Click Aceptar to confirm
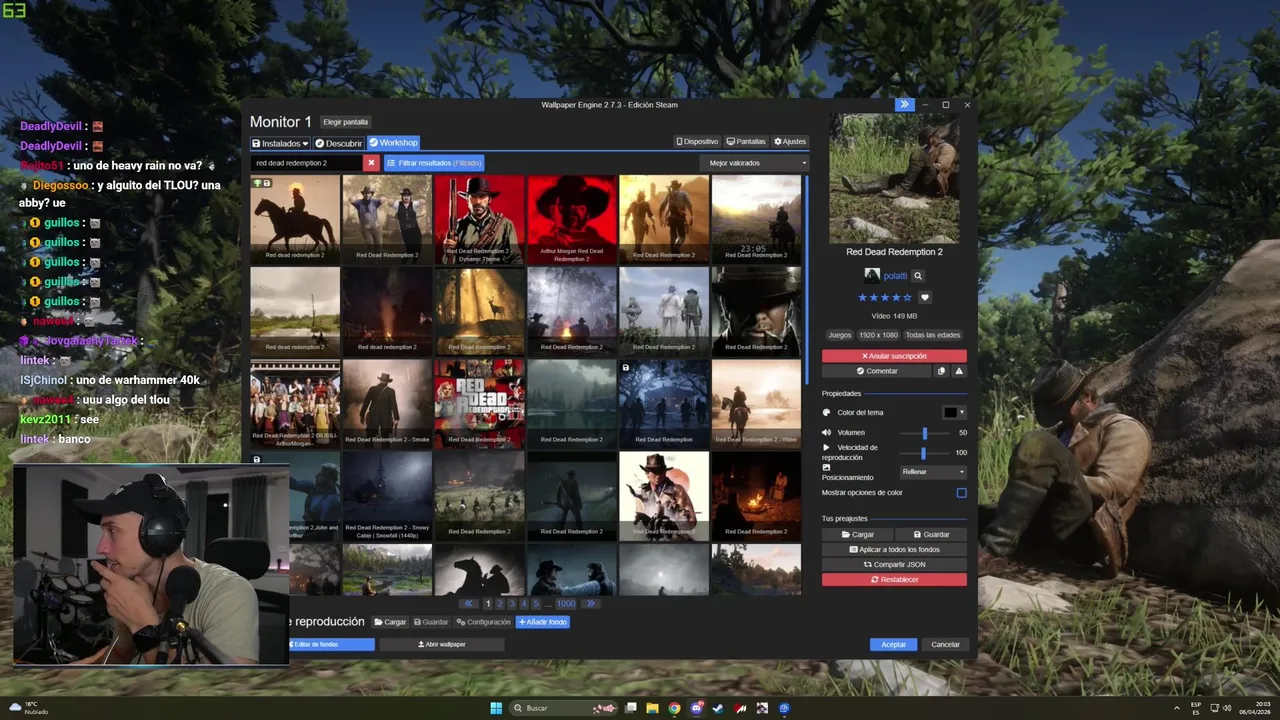The width and height of the screenshot is (1280, 720). 893,645
